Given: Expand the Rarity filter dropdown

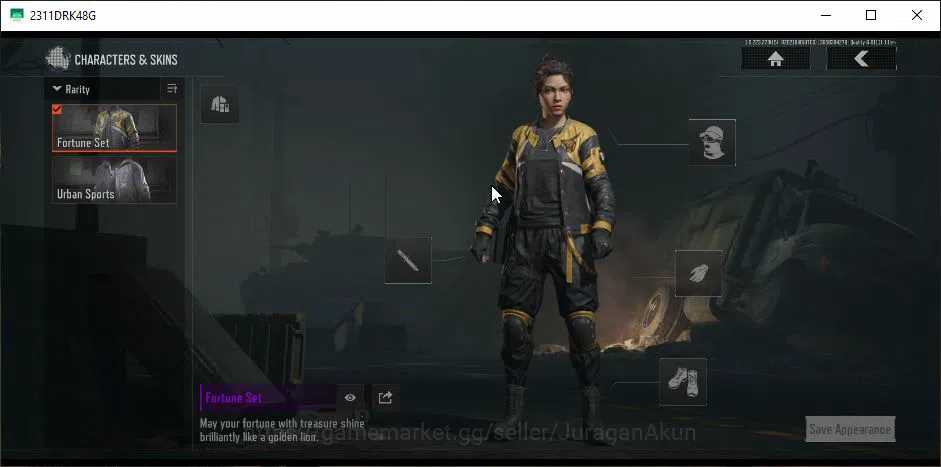Looking at the screenshot, I should coord(71,89).
